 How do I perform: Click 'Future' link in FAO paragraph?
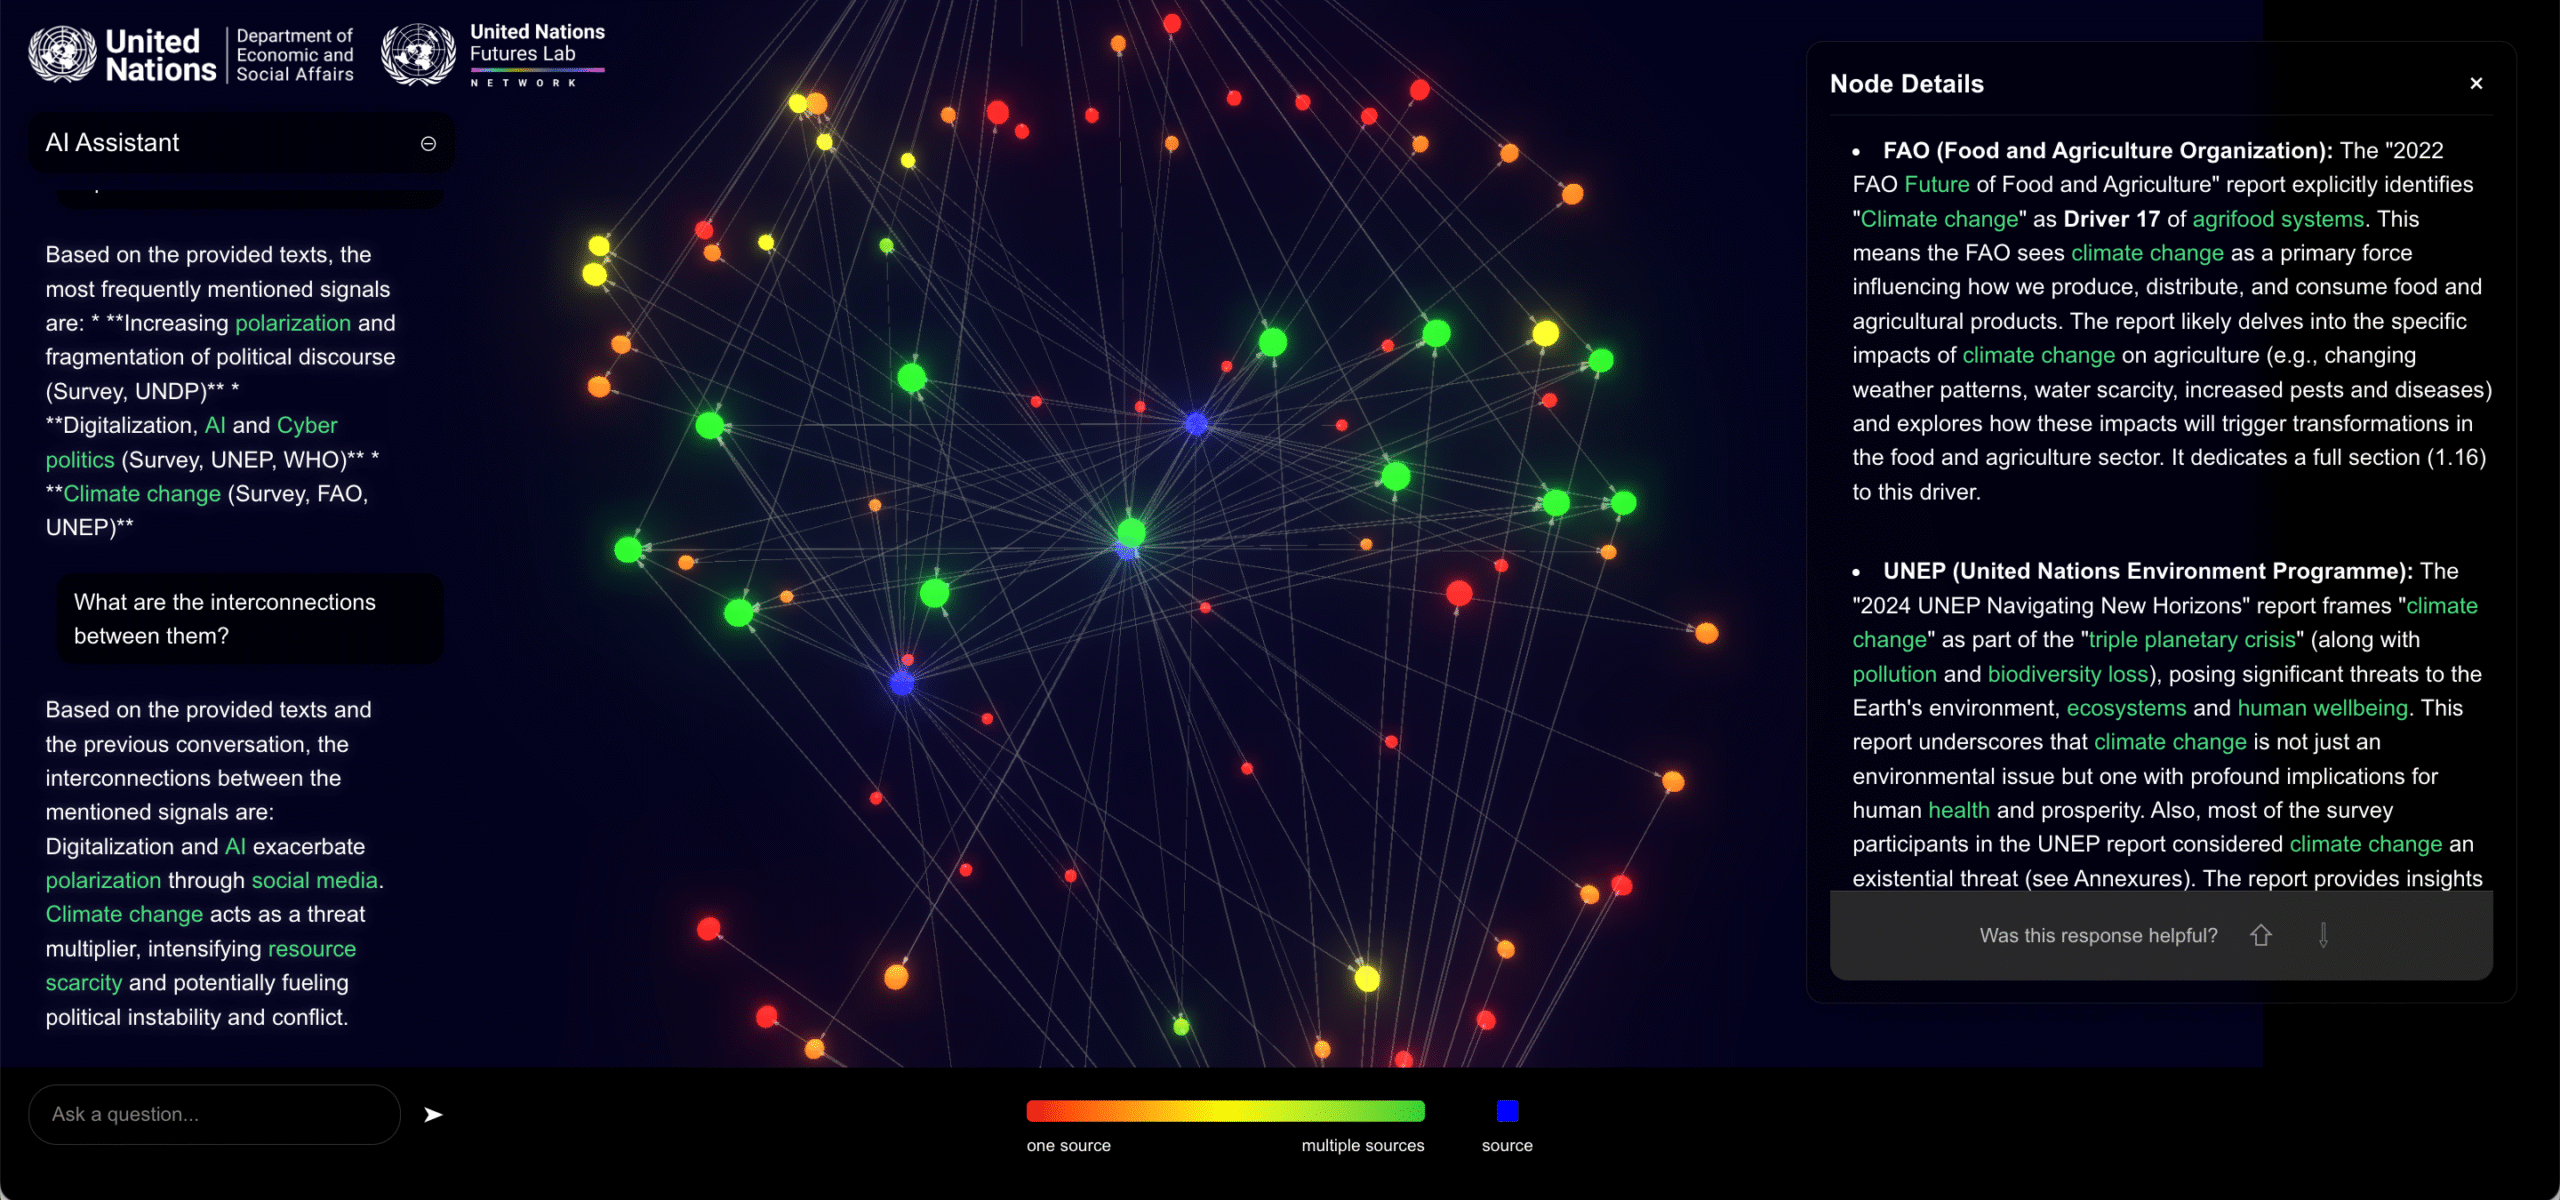pyautogui.click(x=1937, y=185)
